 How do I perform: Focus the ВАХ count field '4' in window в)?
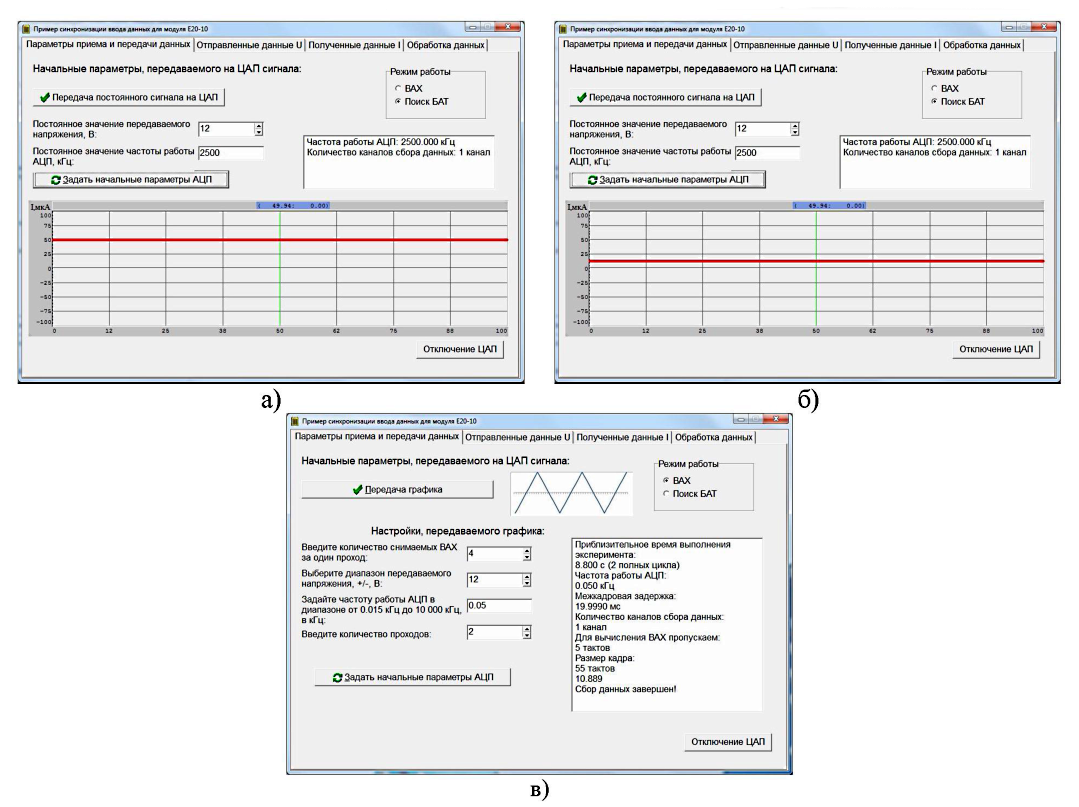click(494, 554)
